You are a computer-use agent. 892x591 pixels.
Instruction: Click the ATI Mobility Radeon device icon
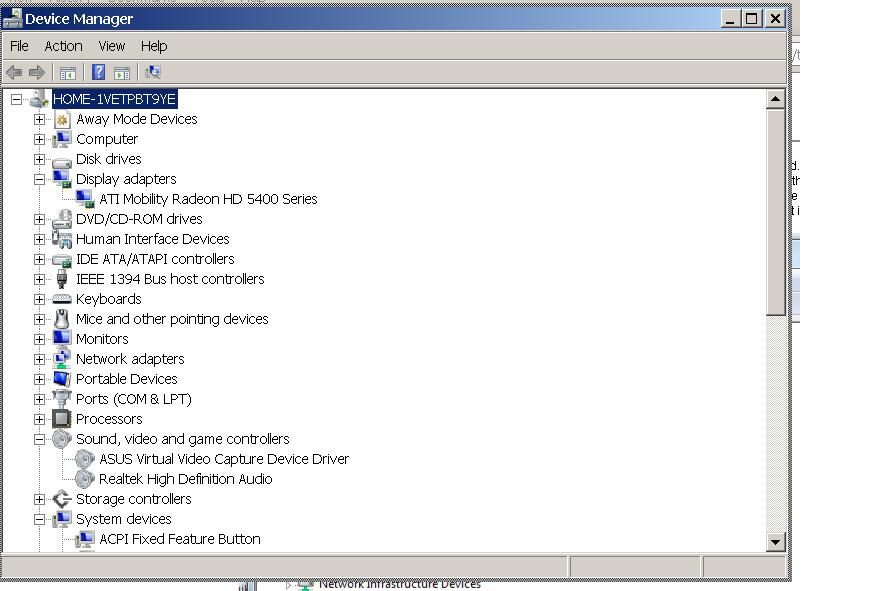point(85,199)
